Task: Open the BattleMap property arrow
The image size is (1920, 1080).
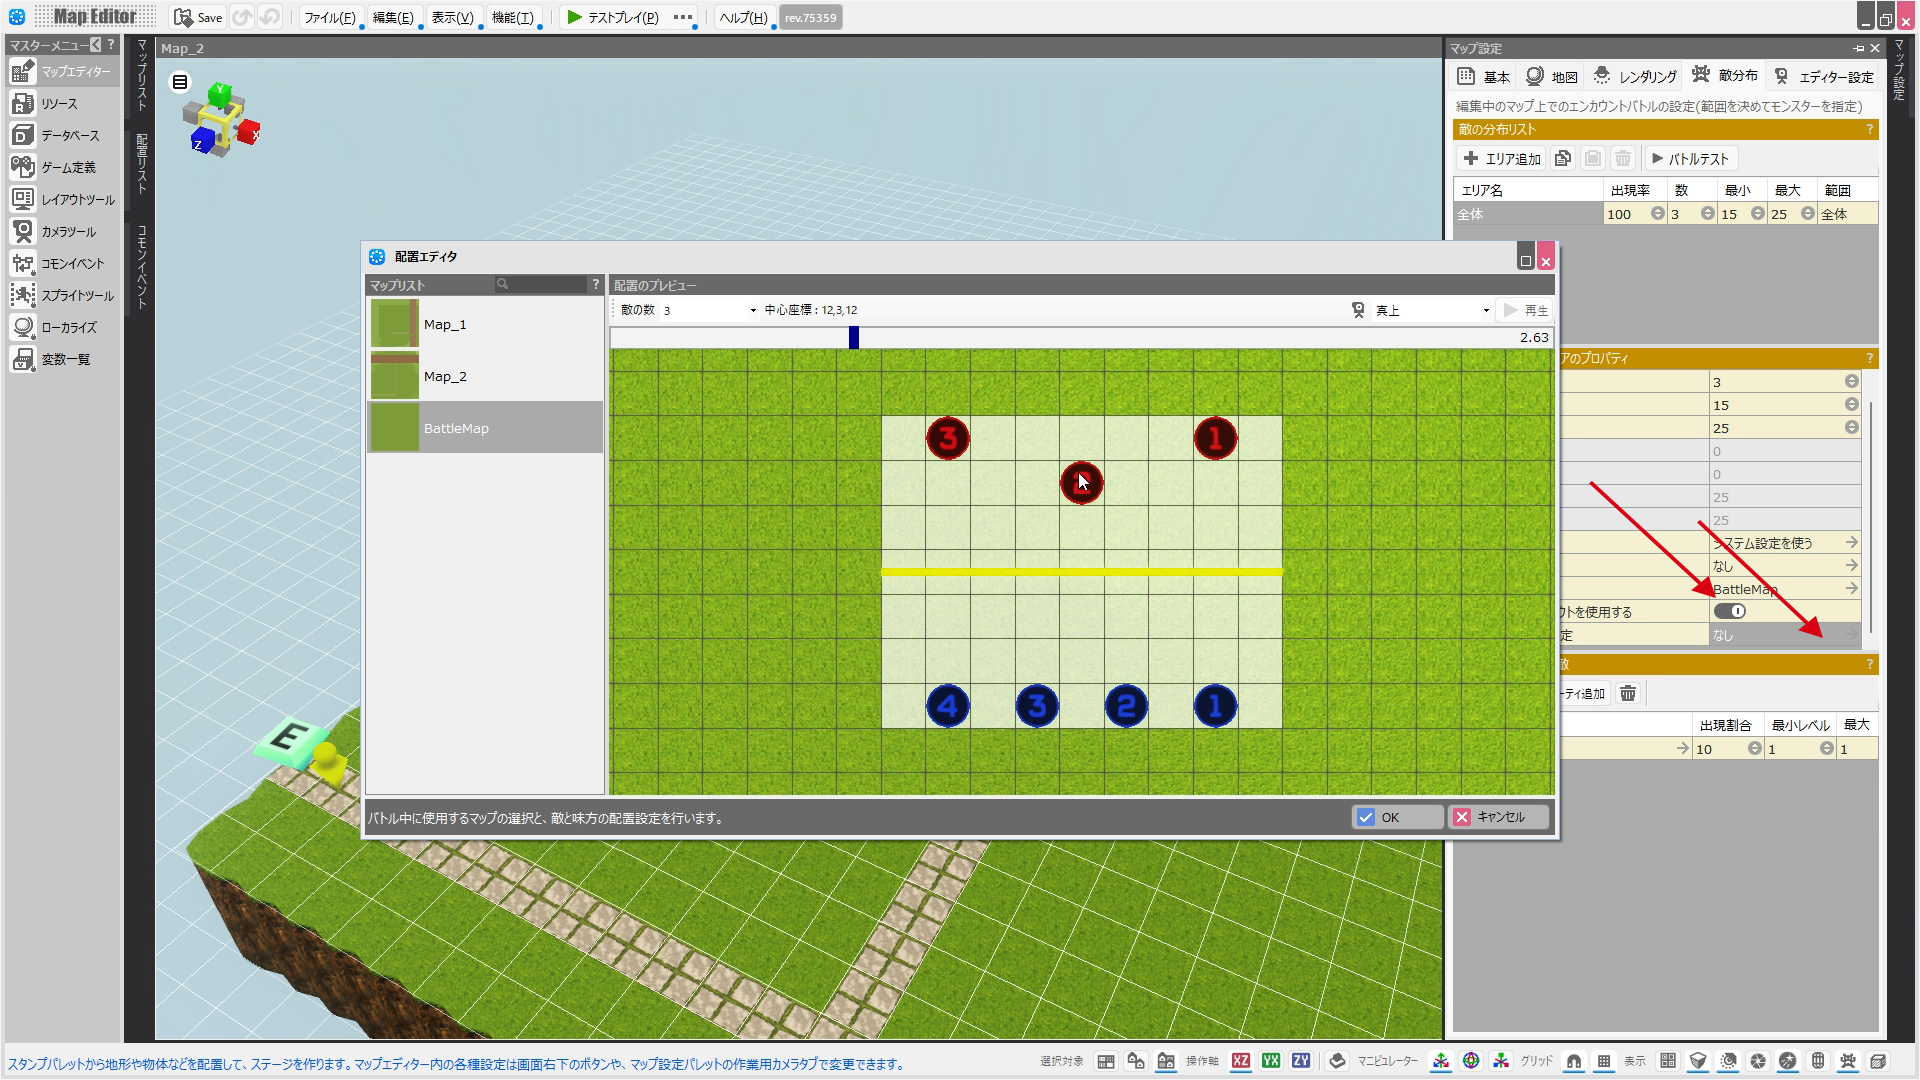Action: pyautogui.click(x=1852, y=588)
